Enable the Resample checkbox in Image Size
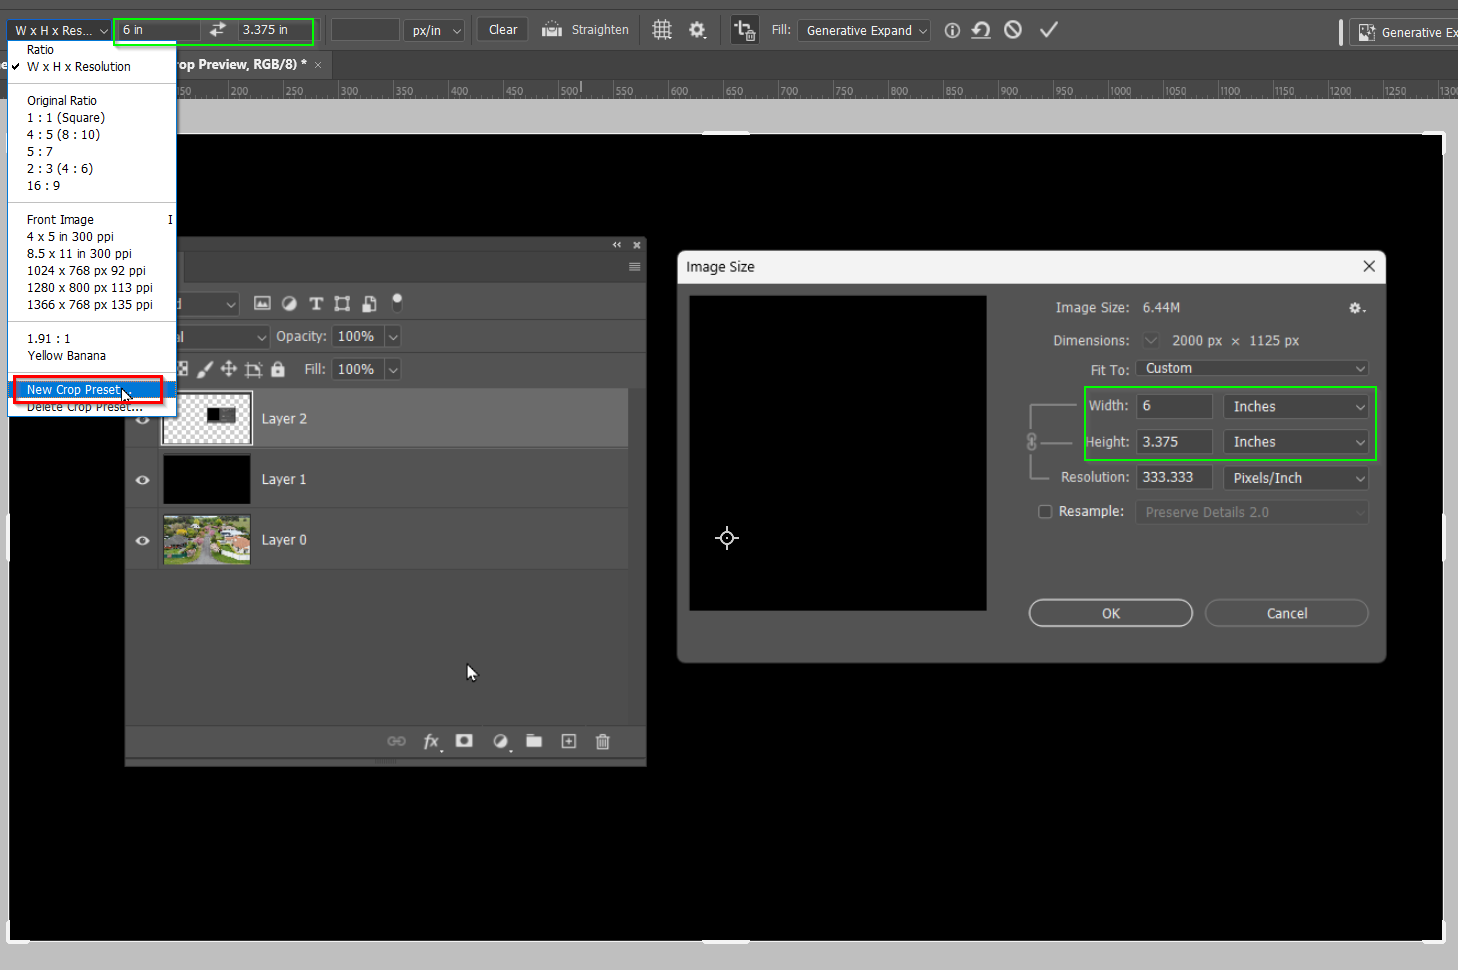Viewport: 1458px width, 970px height. [x=1044, y=511]
